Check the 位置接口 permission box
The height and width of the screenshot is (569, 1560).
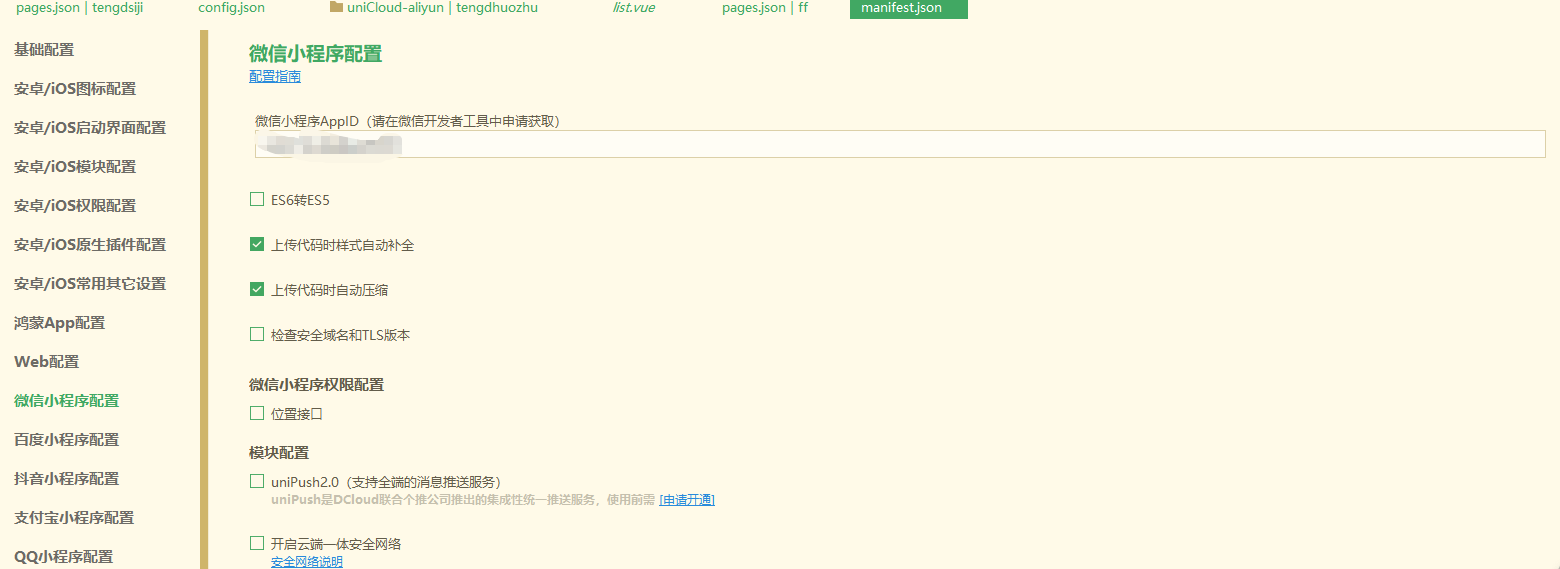(257, 413)
